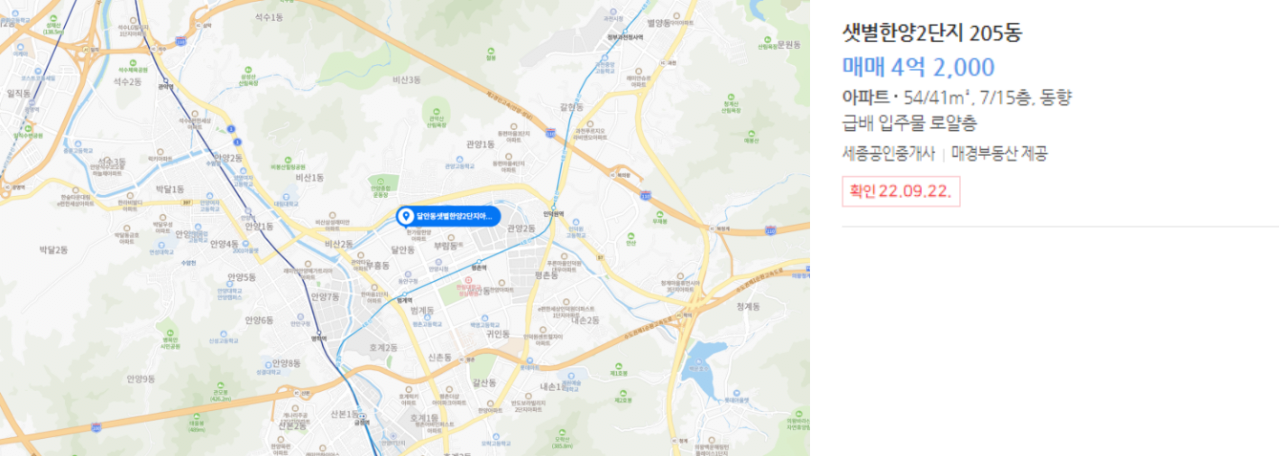Click the 인덕원역 subway station marker
The width and height of the screenshot is (1280, 456).
tap(553, 207)
